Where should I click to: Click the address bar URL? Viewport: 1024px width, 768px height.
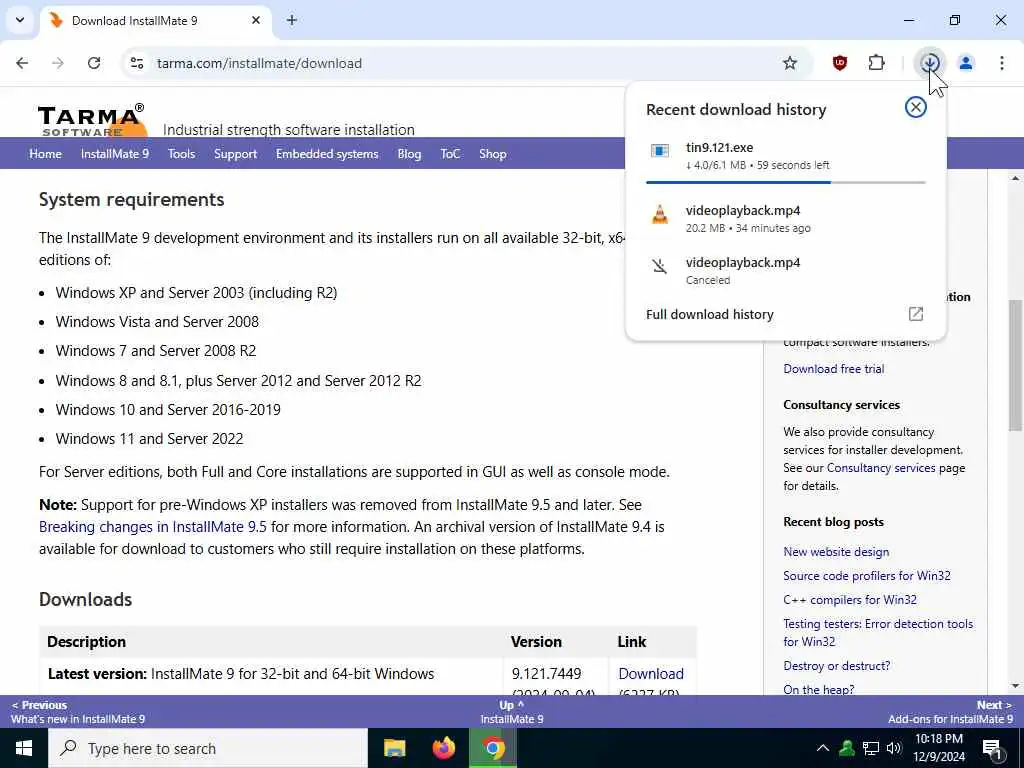259,63
